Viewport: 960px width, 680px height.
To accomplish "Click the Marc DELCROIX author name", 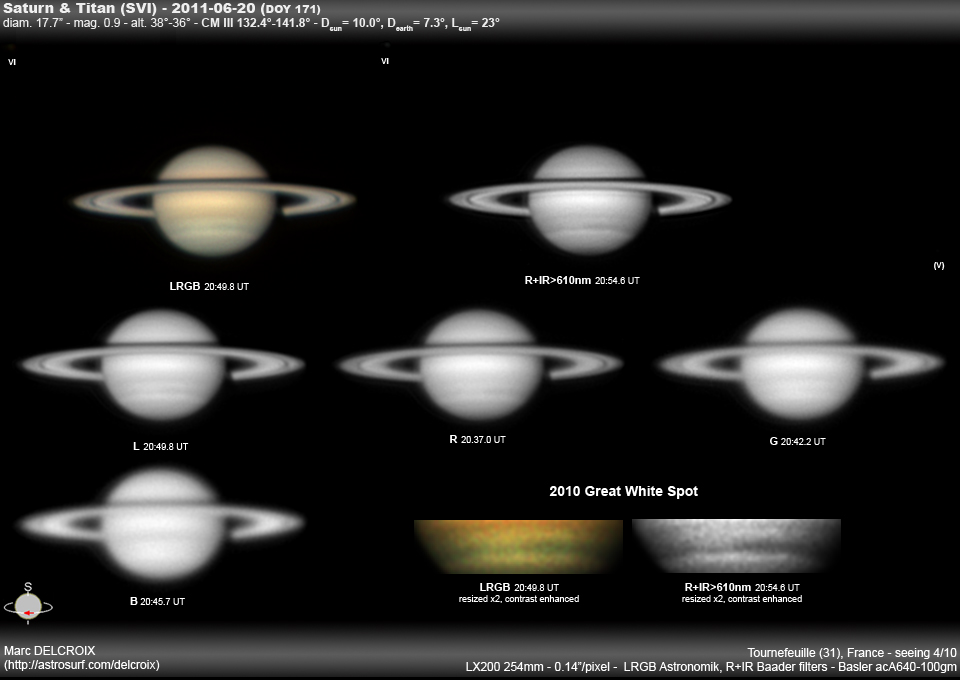I will [x=50, y=651].
